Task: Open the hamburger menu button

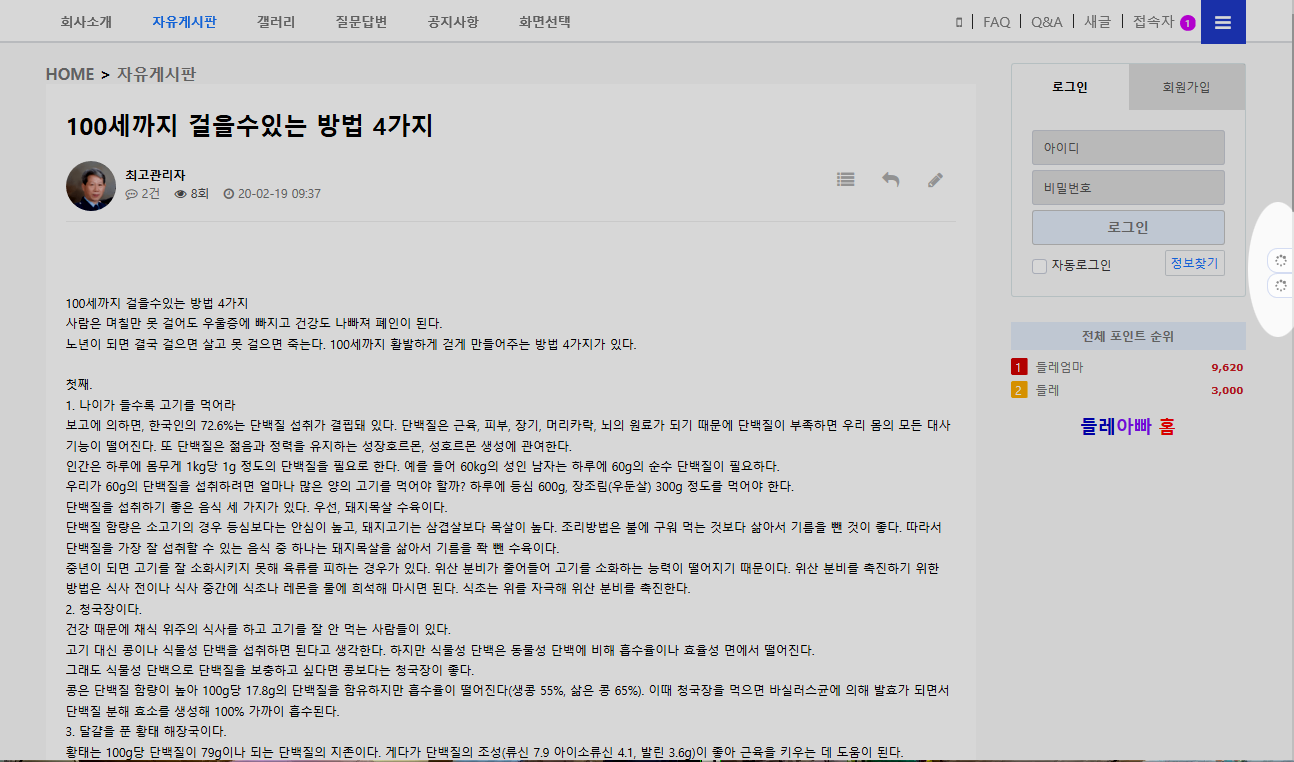Action: click(1222, 22)
